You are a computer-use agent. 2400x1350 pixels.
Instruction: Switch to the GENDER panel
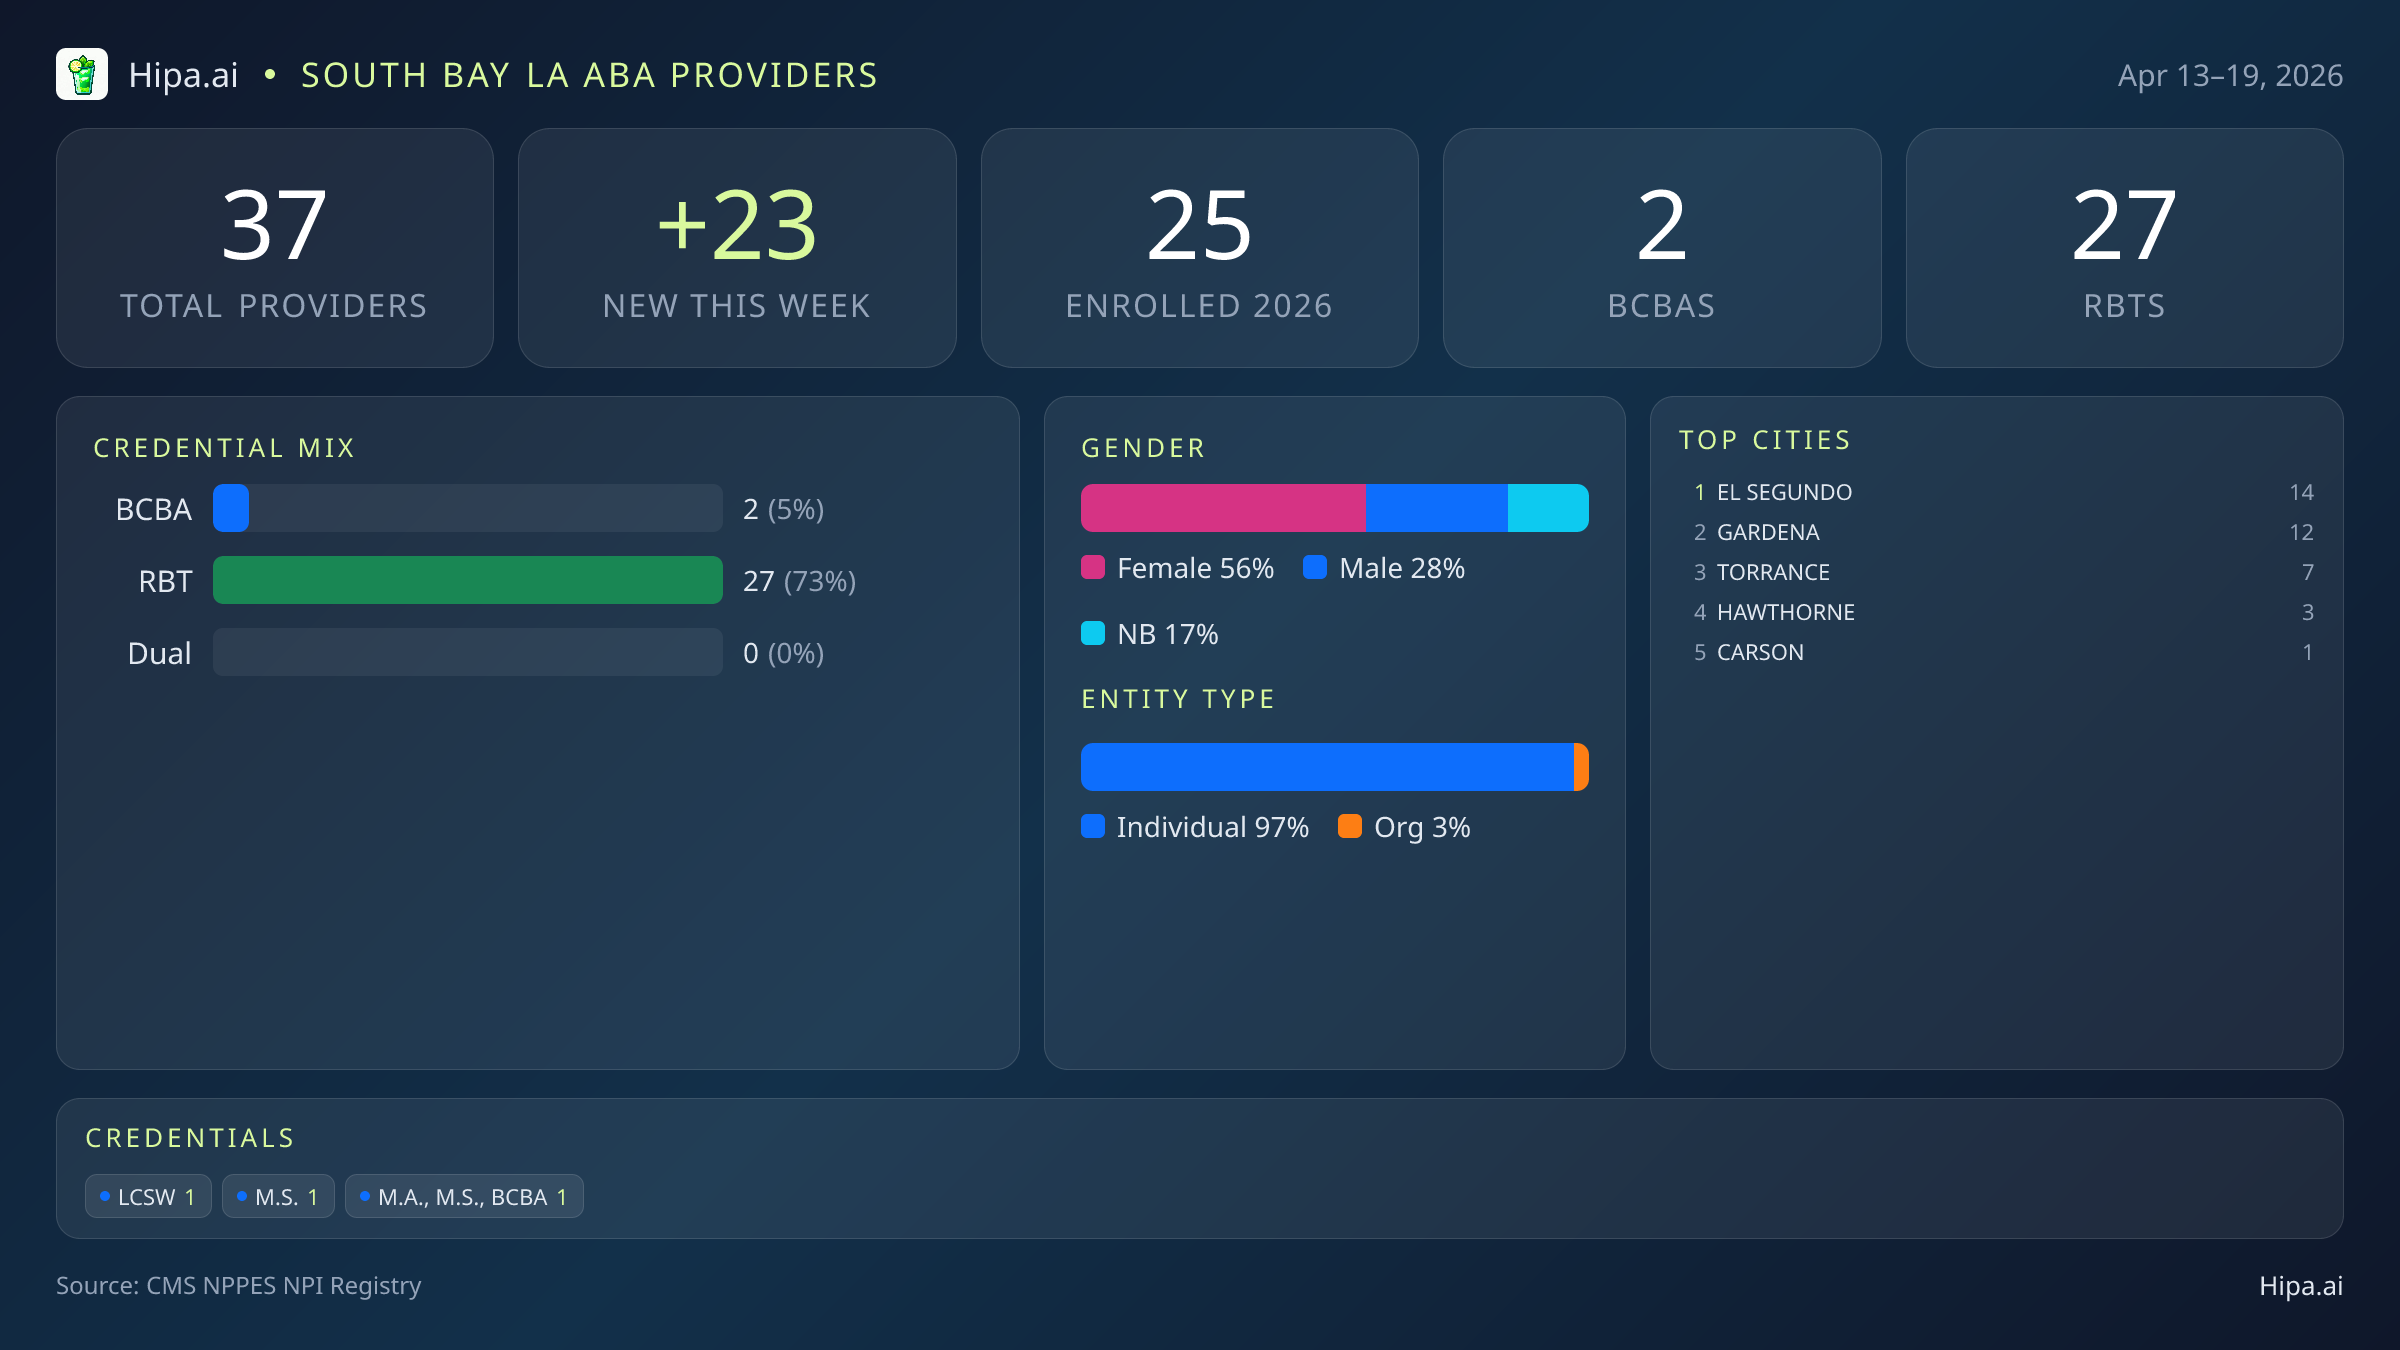click(1143, 447)
